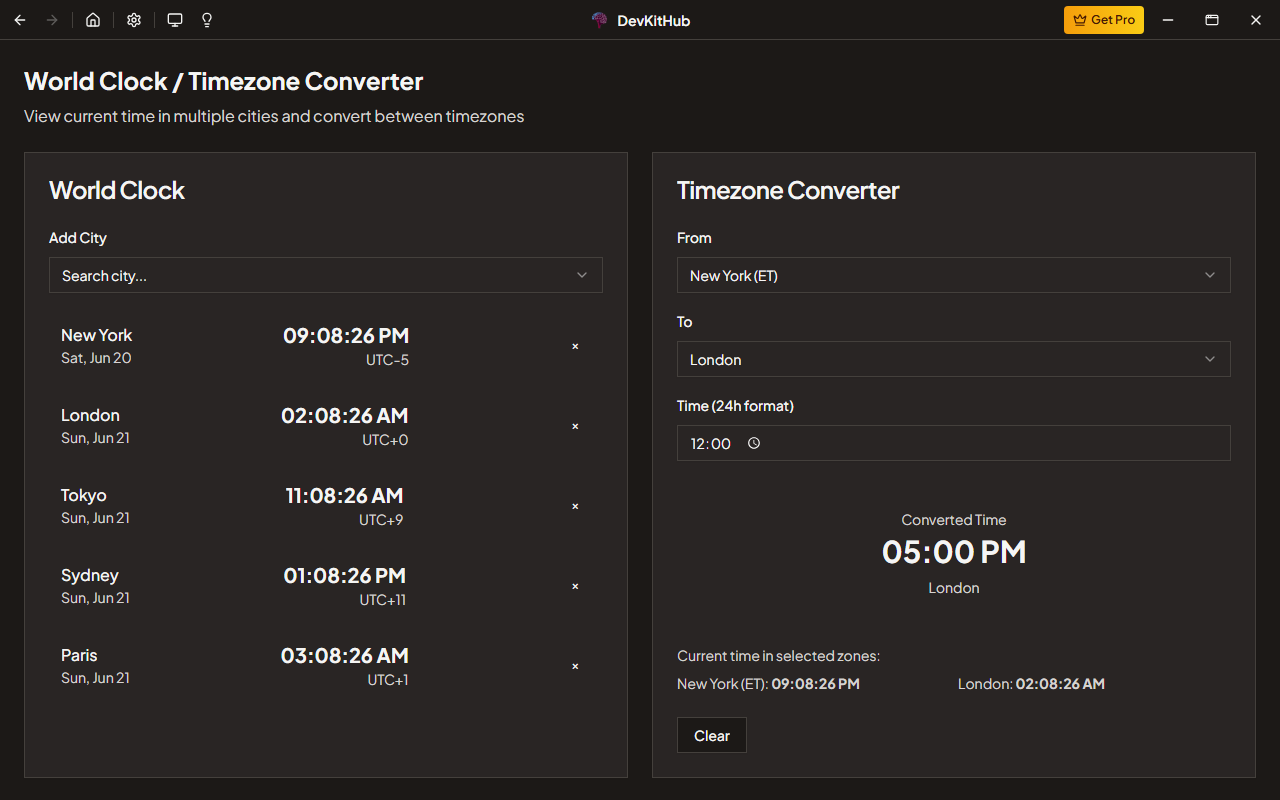Minimize the DevKitHub window
1280x800 pixels.
pos(1167,20)
